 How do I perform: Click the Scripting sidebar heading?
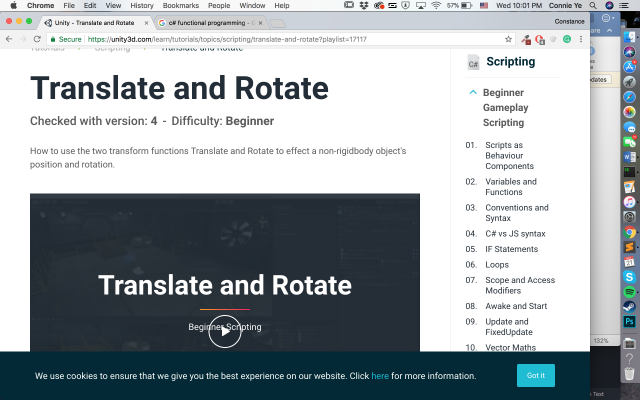pos(510,62)
